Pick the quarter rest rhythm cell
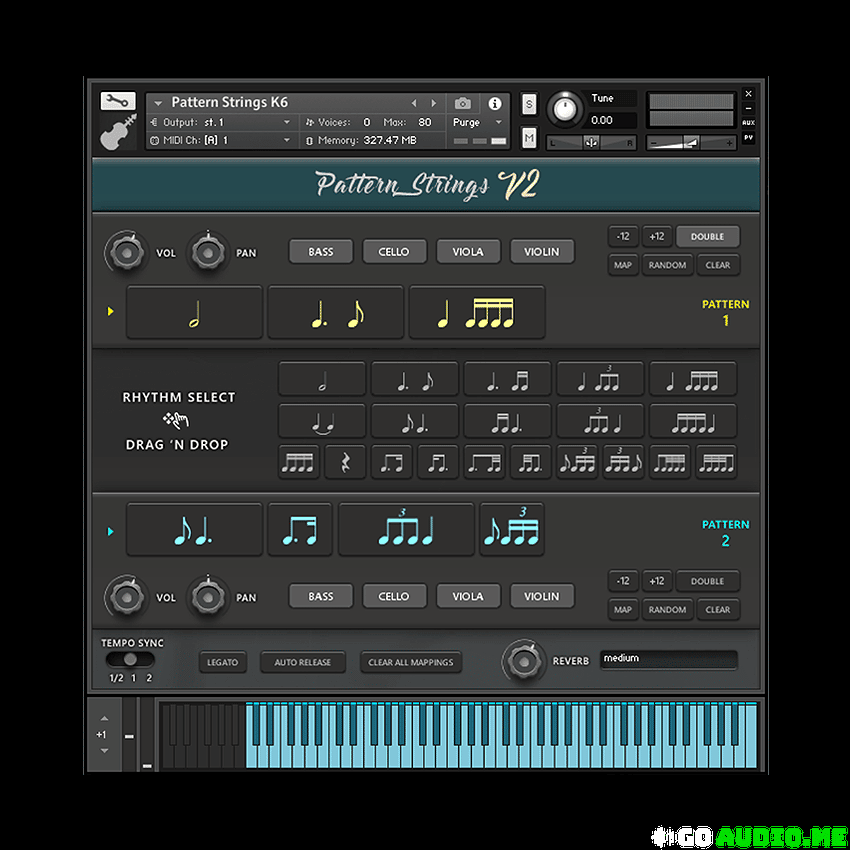The width and height of the screenshot is (850, 850). (x=345, y=462)
